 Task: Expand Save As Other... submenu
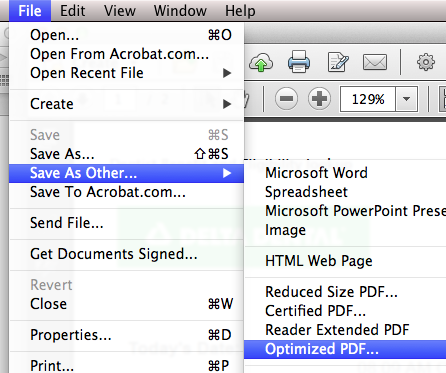[x=127, y=173]
